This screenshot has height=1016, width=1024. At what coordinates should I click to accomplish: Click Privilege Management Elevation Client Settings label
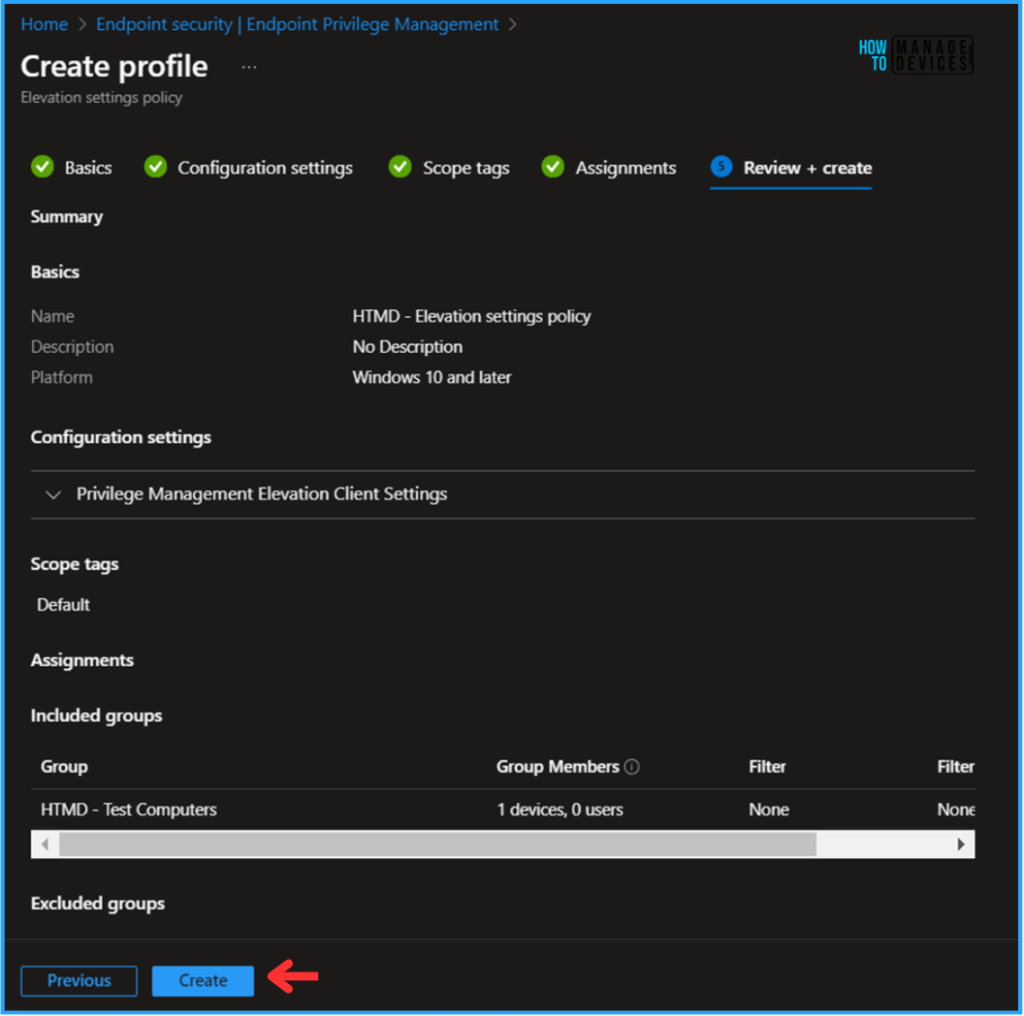[x=261, y=494]
